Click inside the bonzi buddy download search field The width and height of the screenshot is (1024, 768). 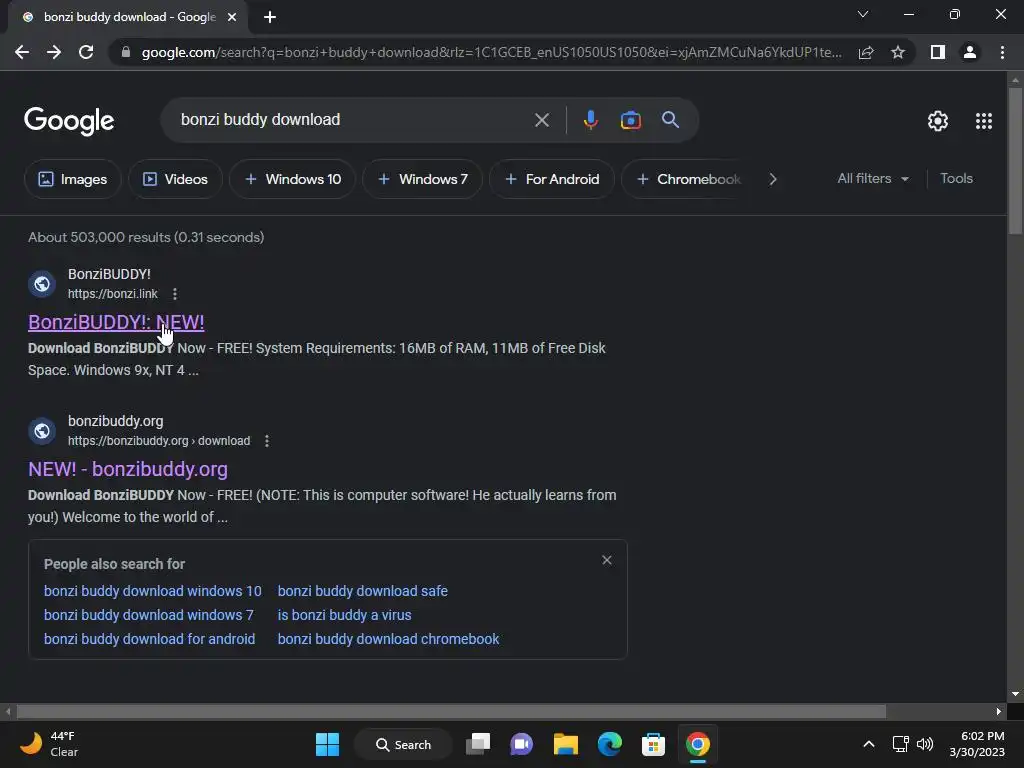353,120
